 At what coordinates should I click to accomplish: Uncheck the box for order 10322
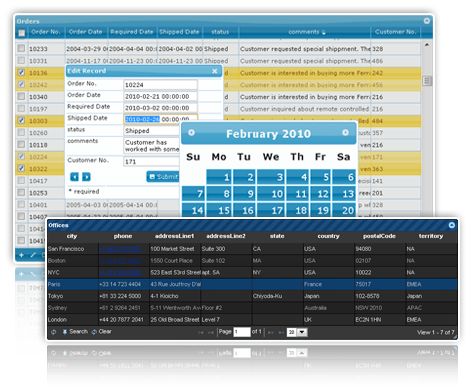click(21, 168)
